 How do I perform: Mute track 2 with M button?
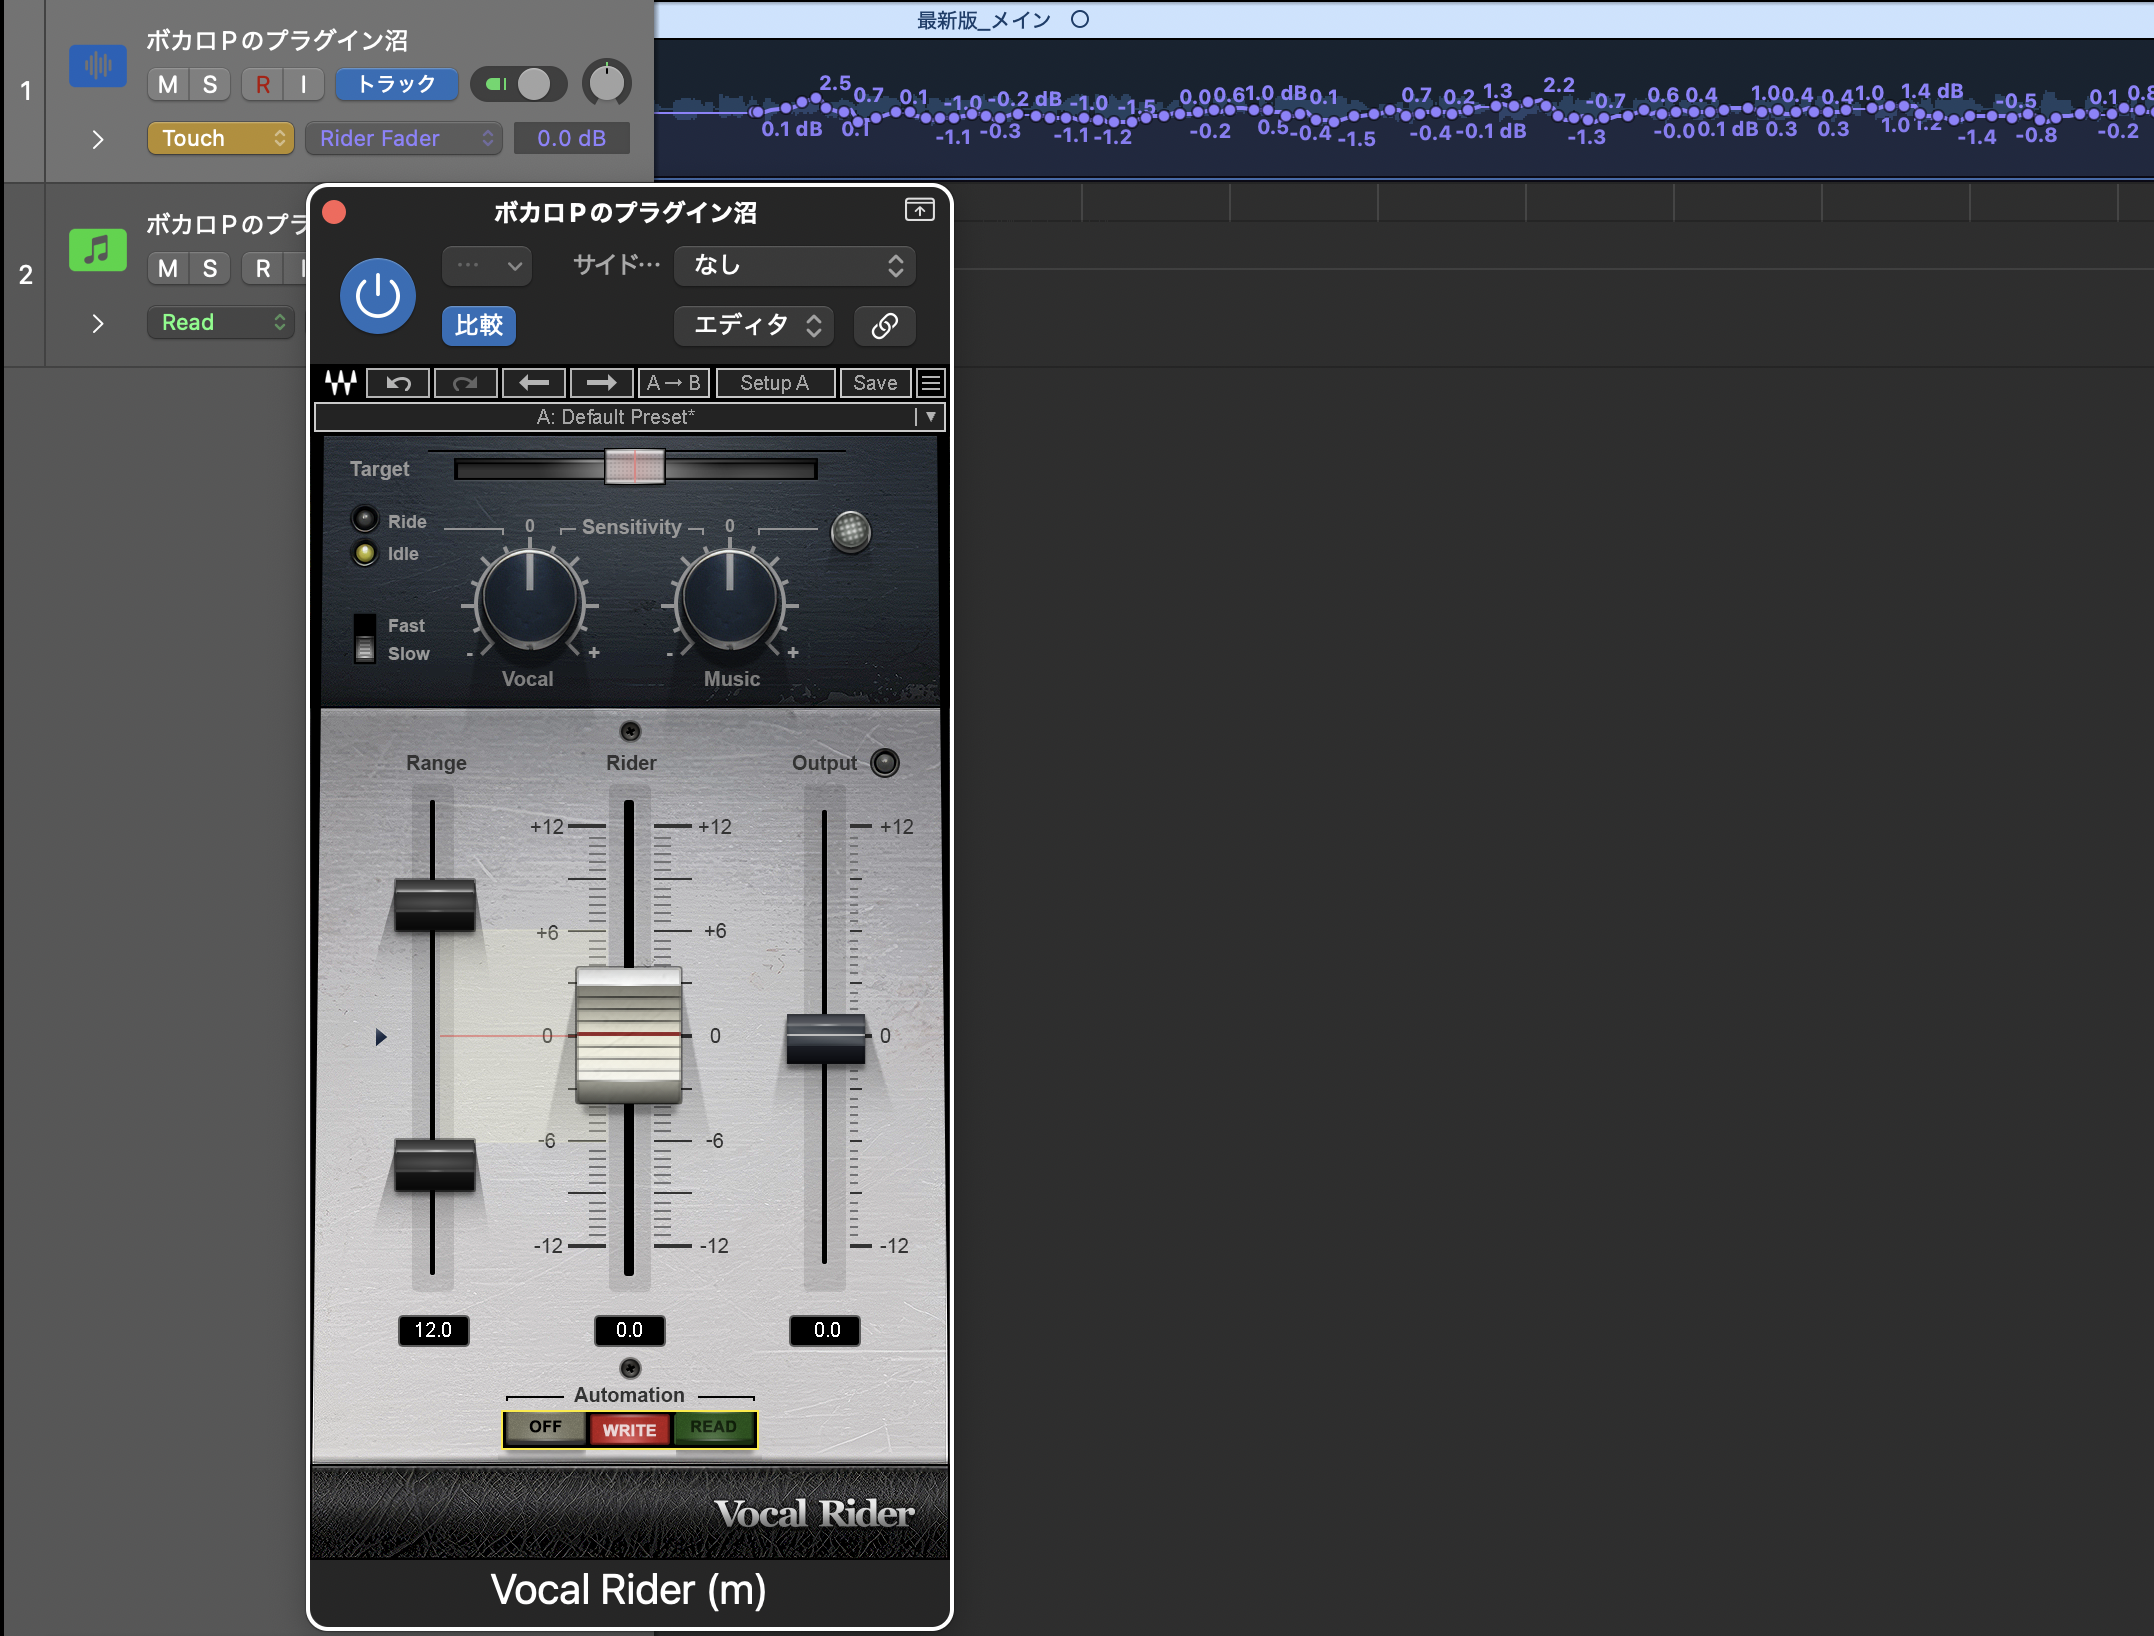[168, 269]
